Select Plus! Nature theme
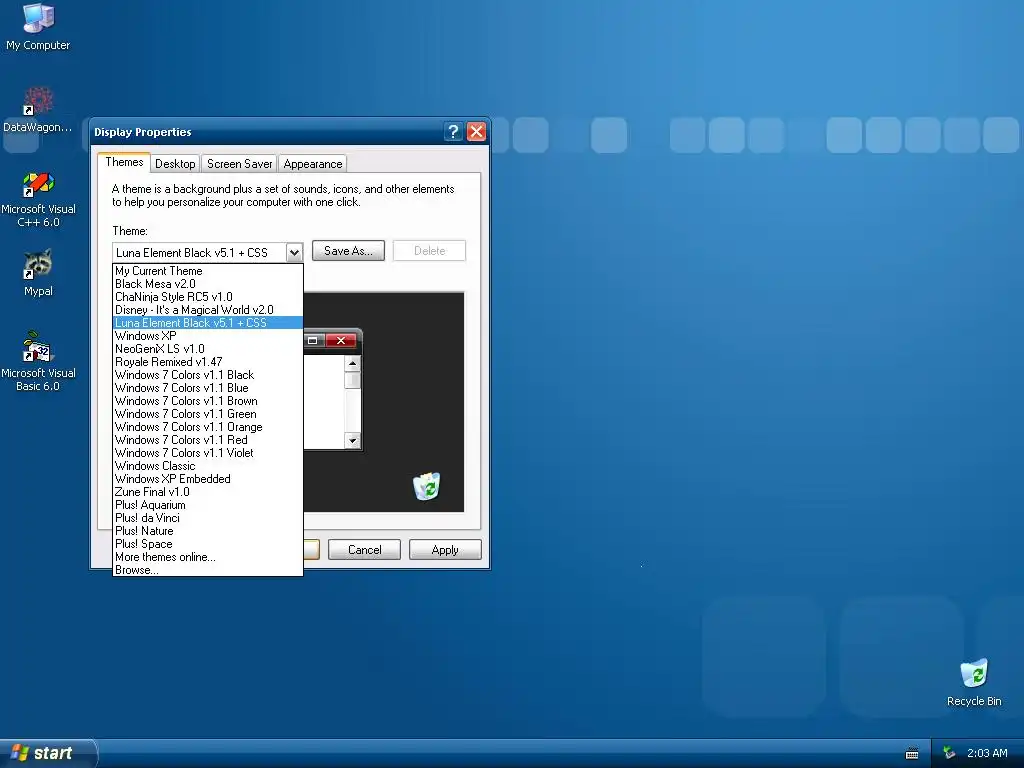The height and width of the screenshot is (768, 1024). (208, 531)
